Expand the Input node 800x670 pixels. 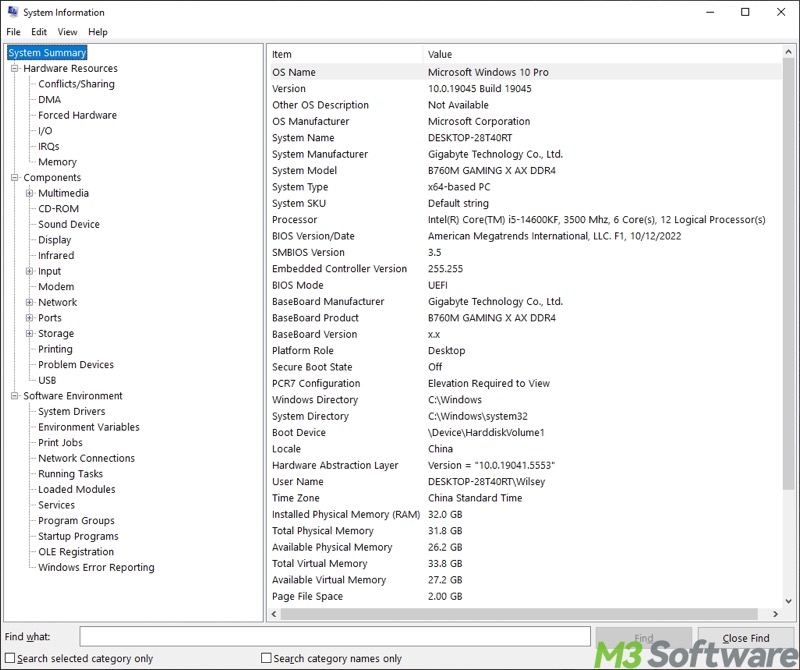[x=30, y=271]
